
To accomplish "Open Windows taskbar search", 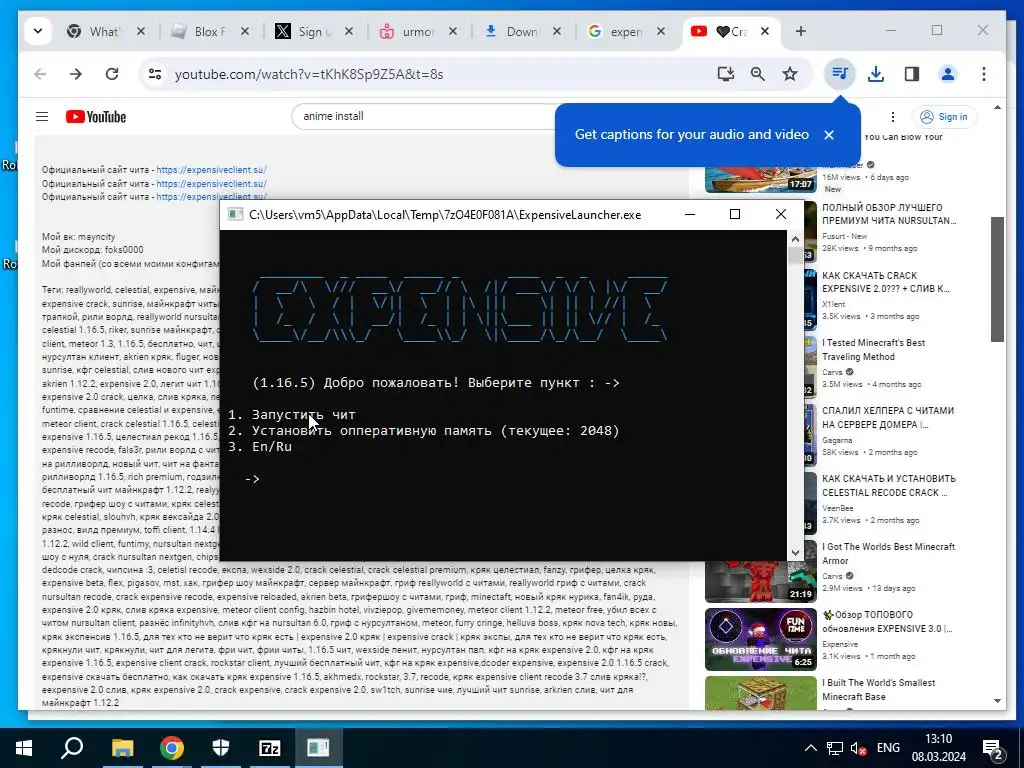I will 72,748.
